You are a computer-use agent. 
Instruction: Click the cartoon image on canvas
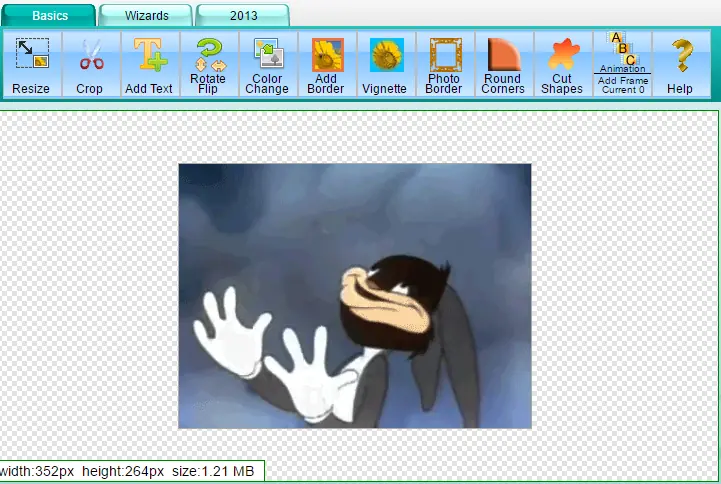355,296
